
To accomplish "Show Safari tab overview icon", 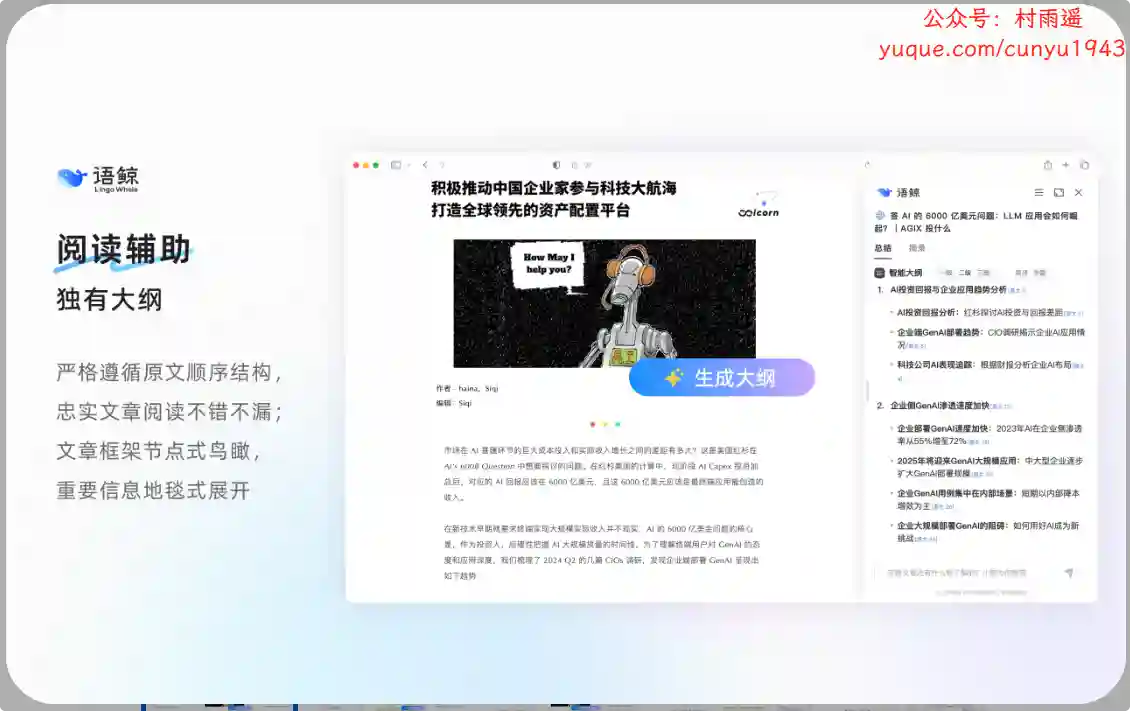I will [1084, 165].
